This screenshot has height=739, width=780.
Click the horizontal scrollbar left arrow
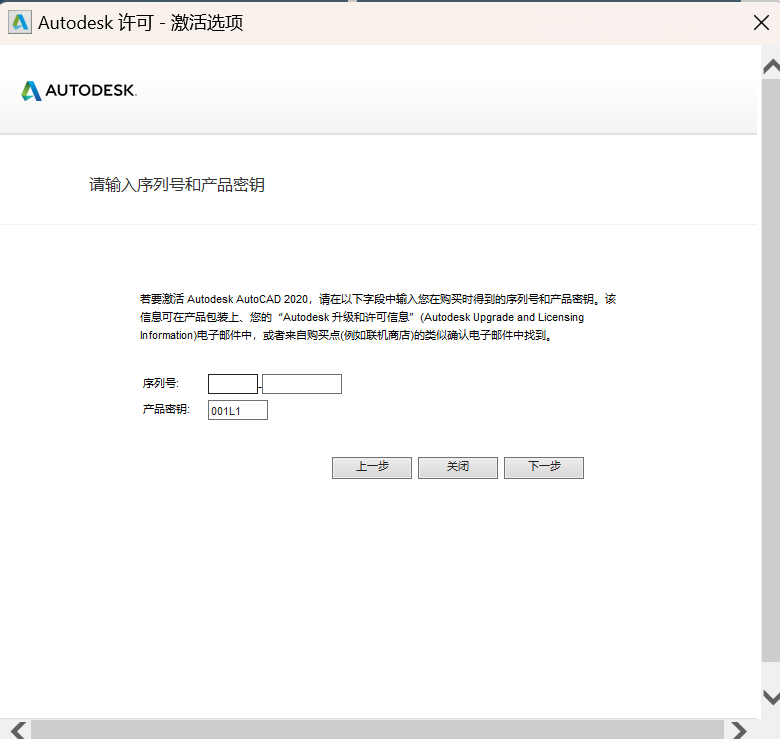point(19,730)
